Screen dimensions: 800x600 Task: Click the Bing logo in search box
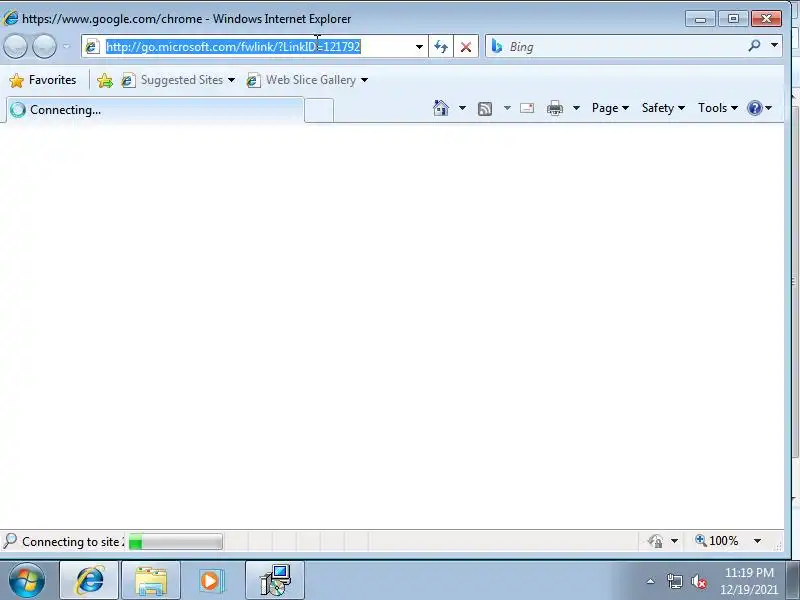tap(496, 46)
